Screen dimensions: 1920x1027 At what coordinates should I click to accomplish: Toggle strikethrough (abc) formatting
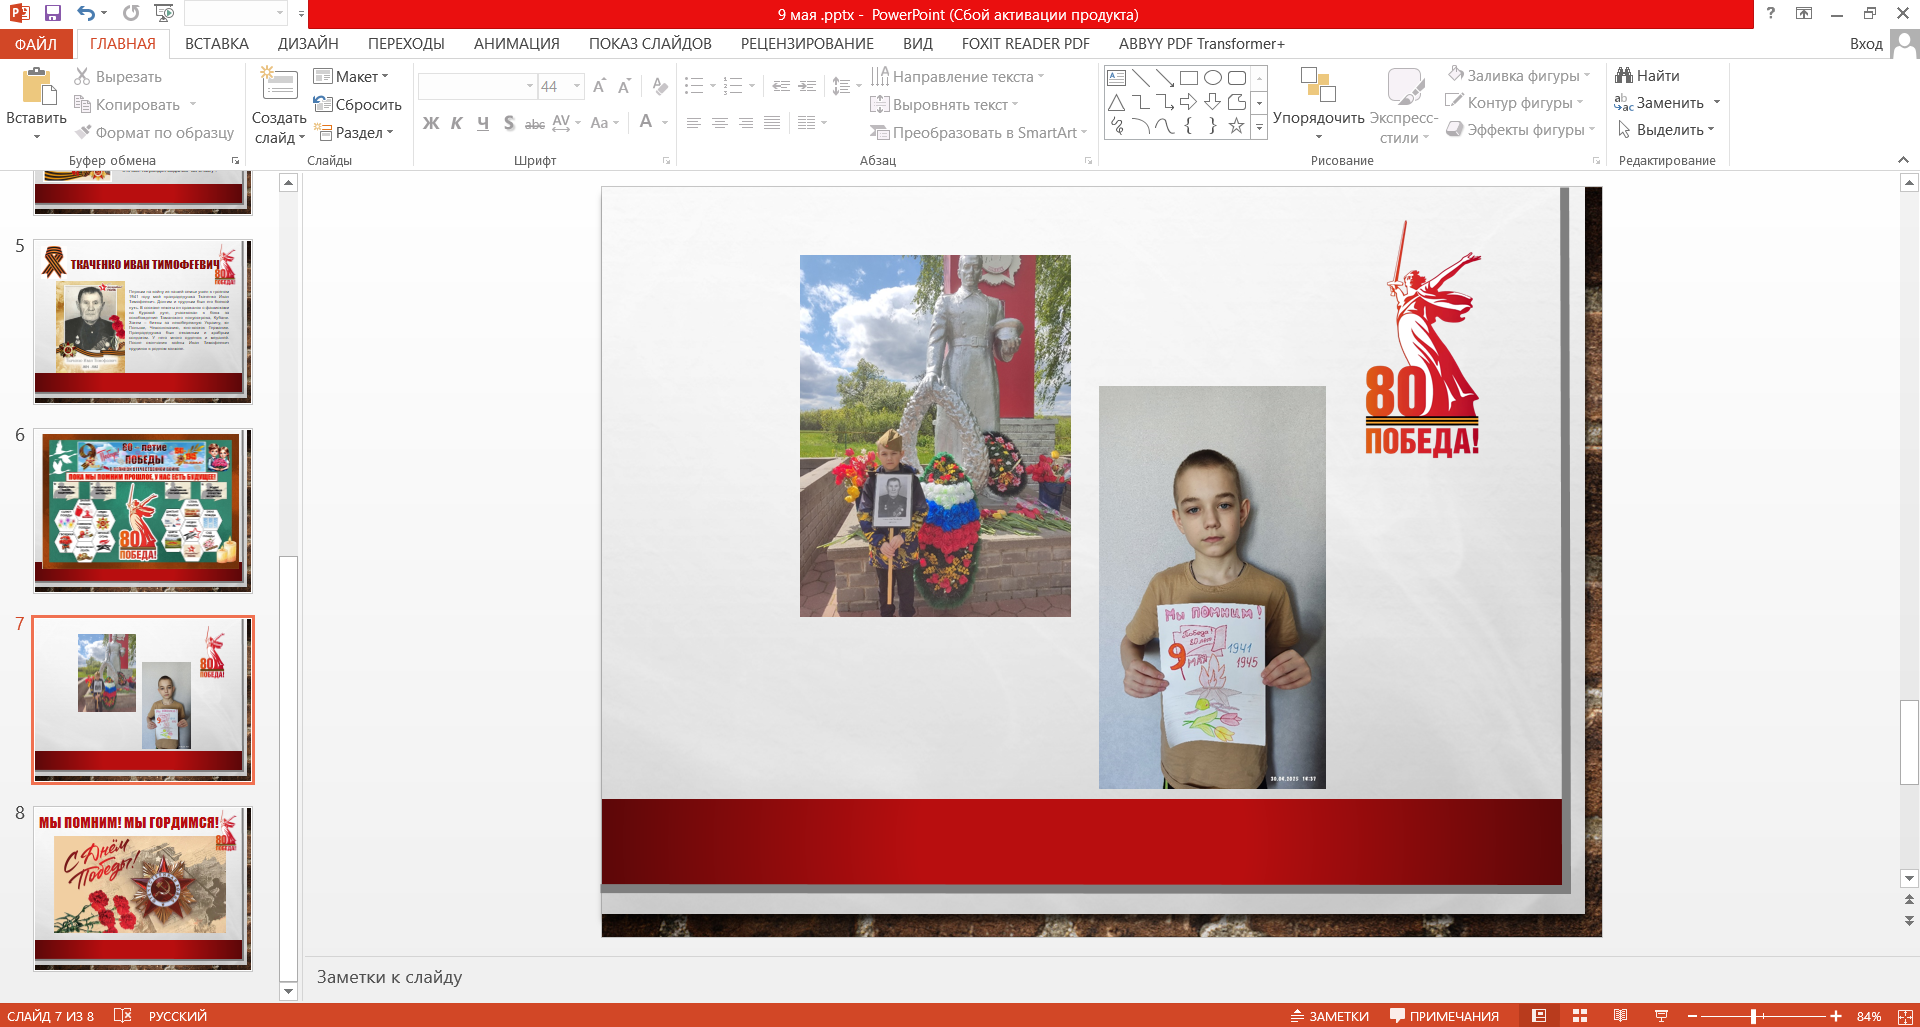coord(535,123)
